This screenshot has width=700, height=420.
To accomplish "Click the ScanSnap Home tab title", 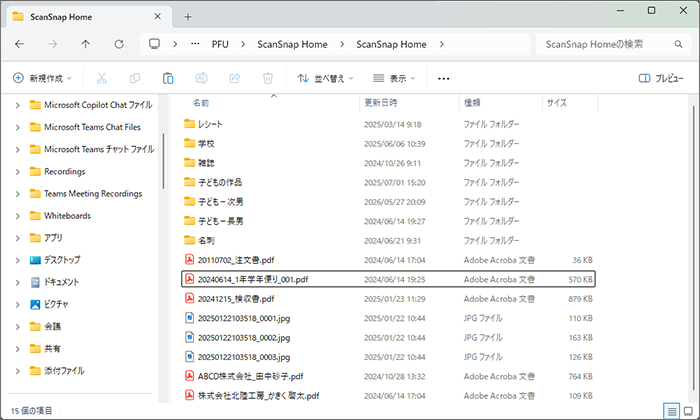I will tap(61, 17).
